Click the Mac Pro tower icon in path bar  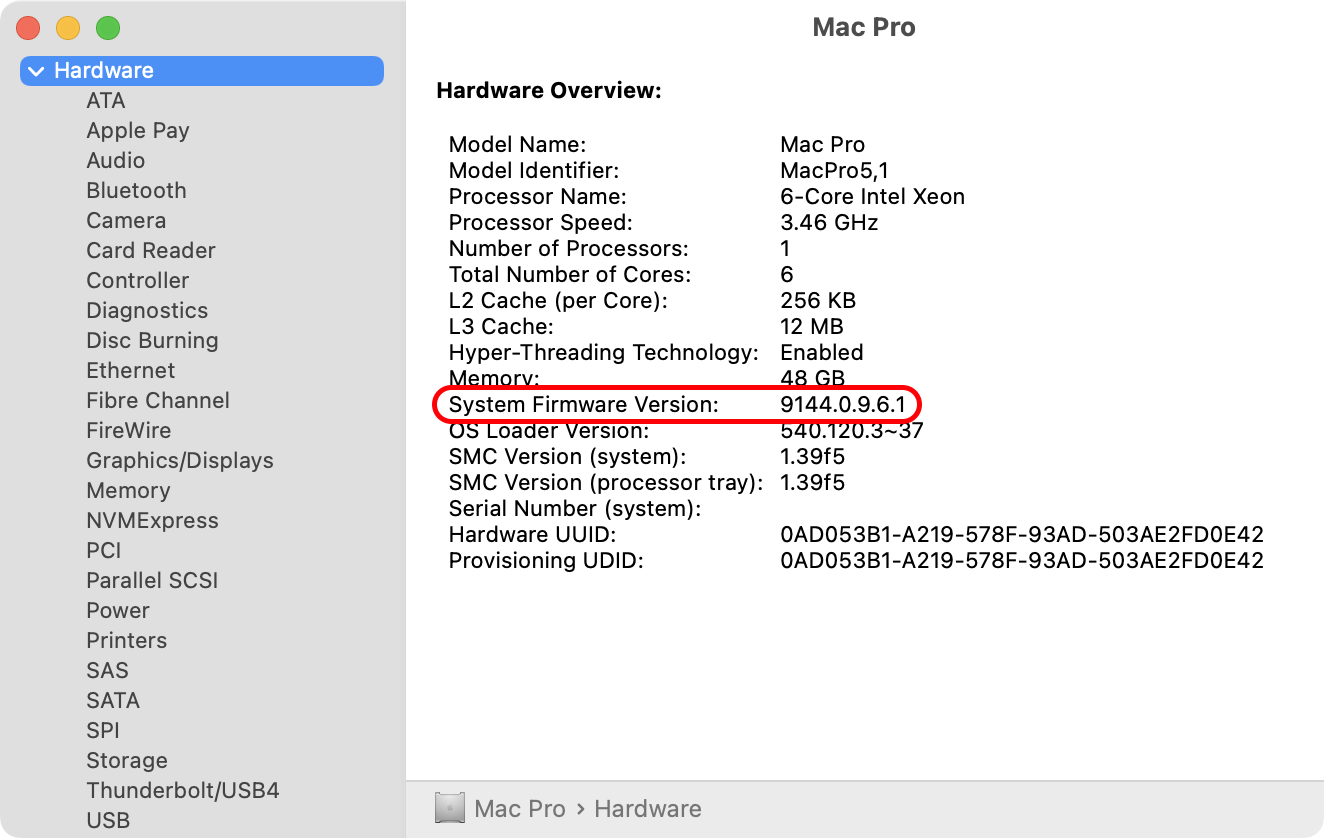[450, 808]
